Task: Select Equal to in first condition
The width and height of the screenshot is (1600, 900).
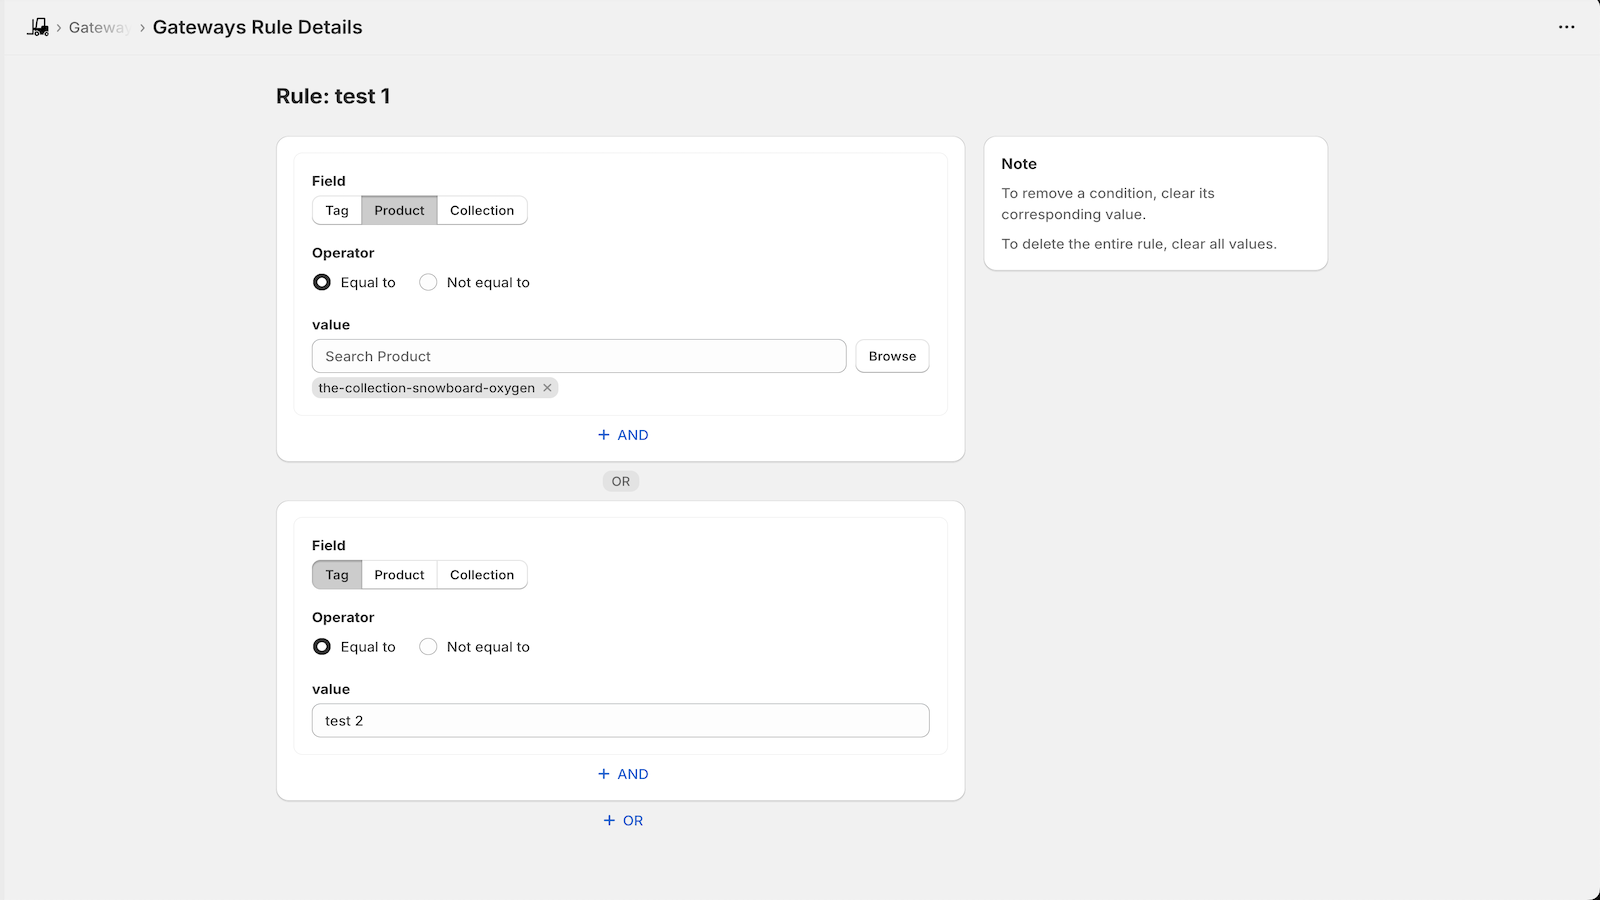Action: tap(322, 283)
